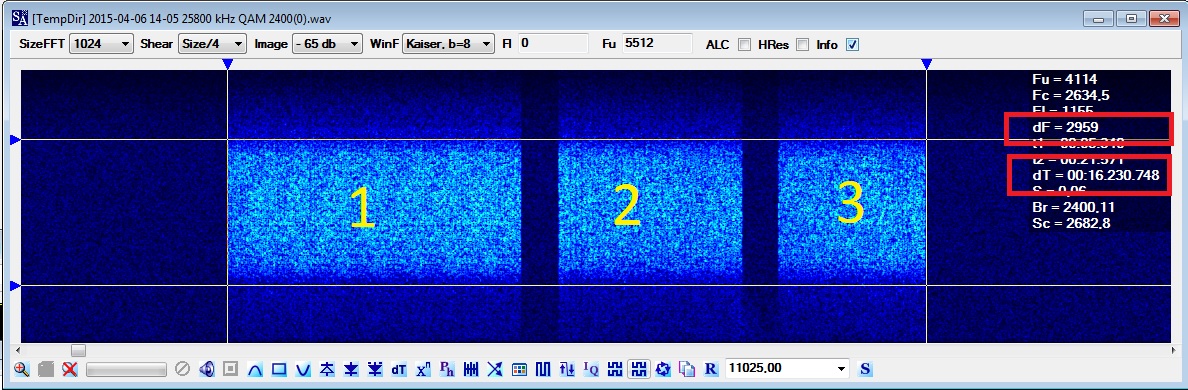1188x390 pixels.
Task: Click the bold R icon
Action: (710, 370)
